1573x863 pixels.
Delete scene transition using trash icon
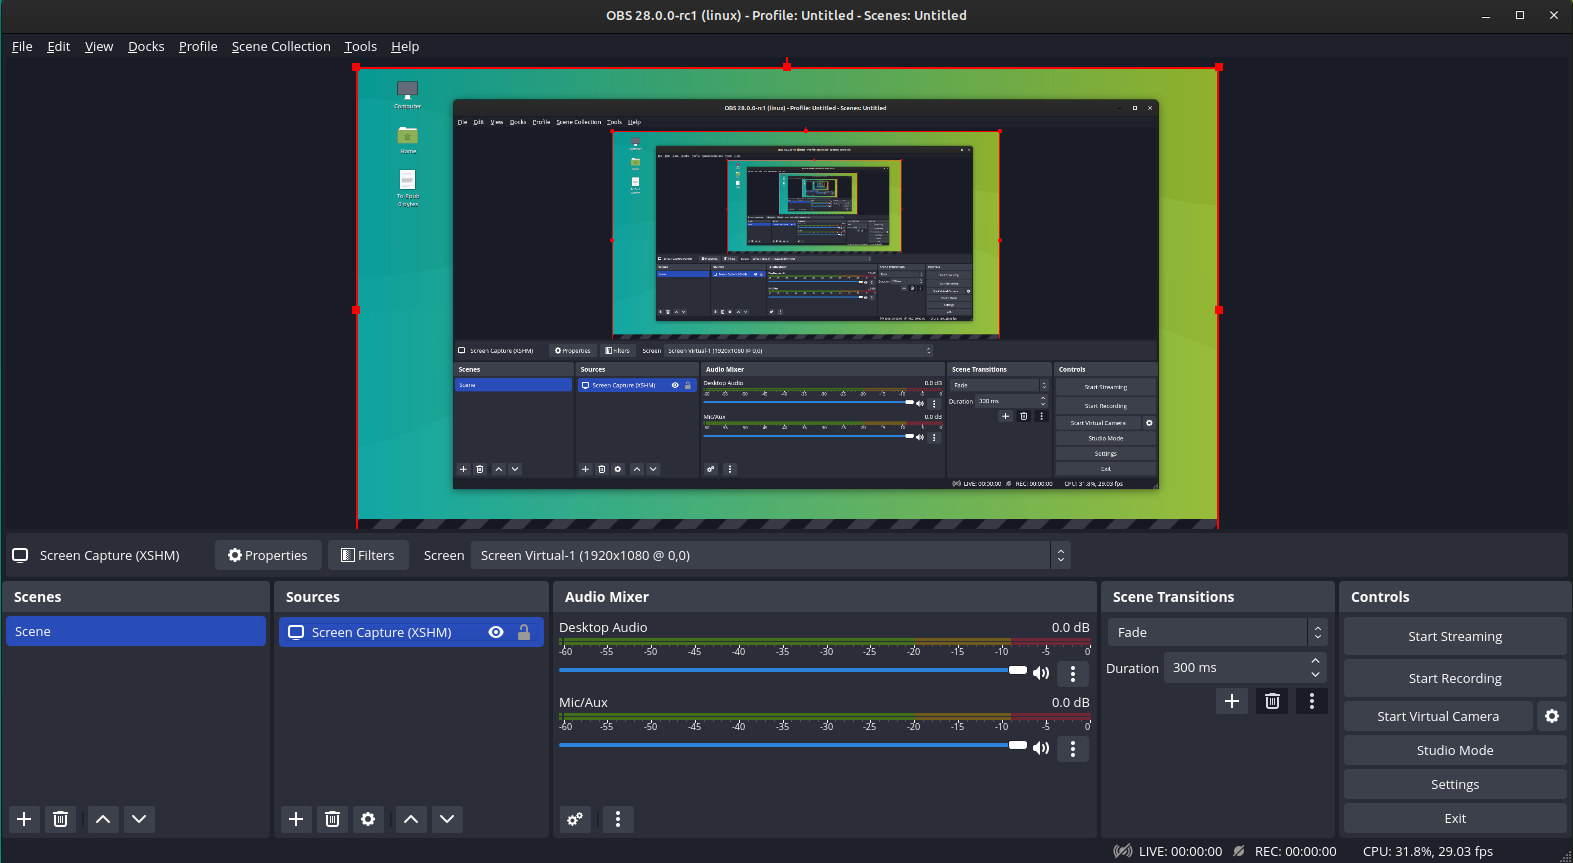[1272, 701]
